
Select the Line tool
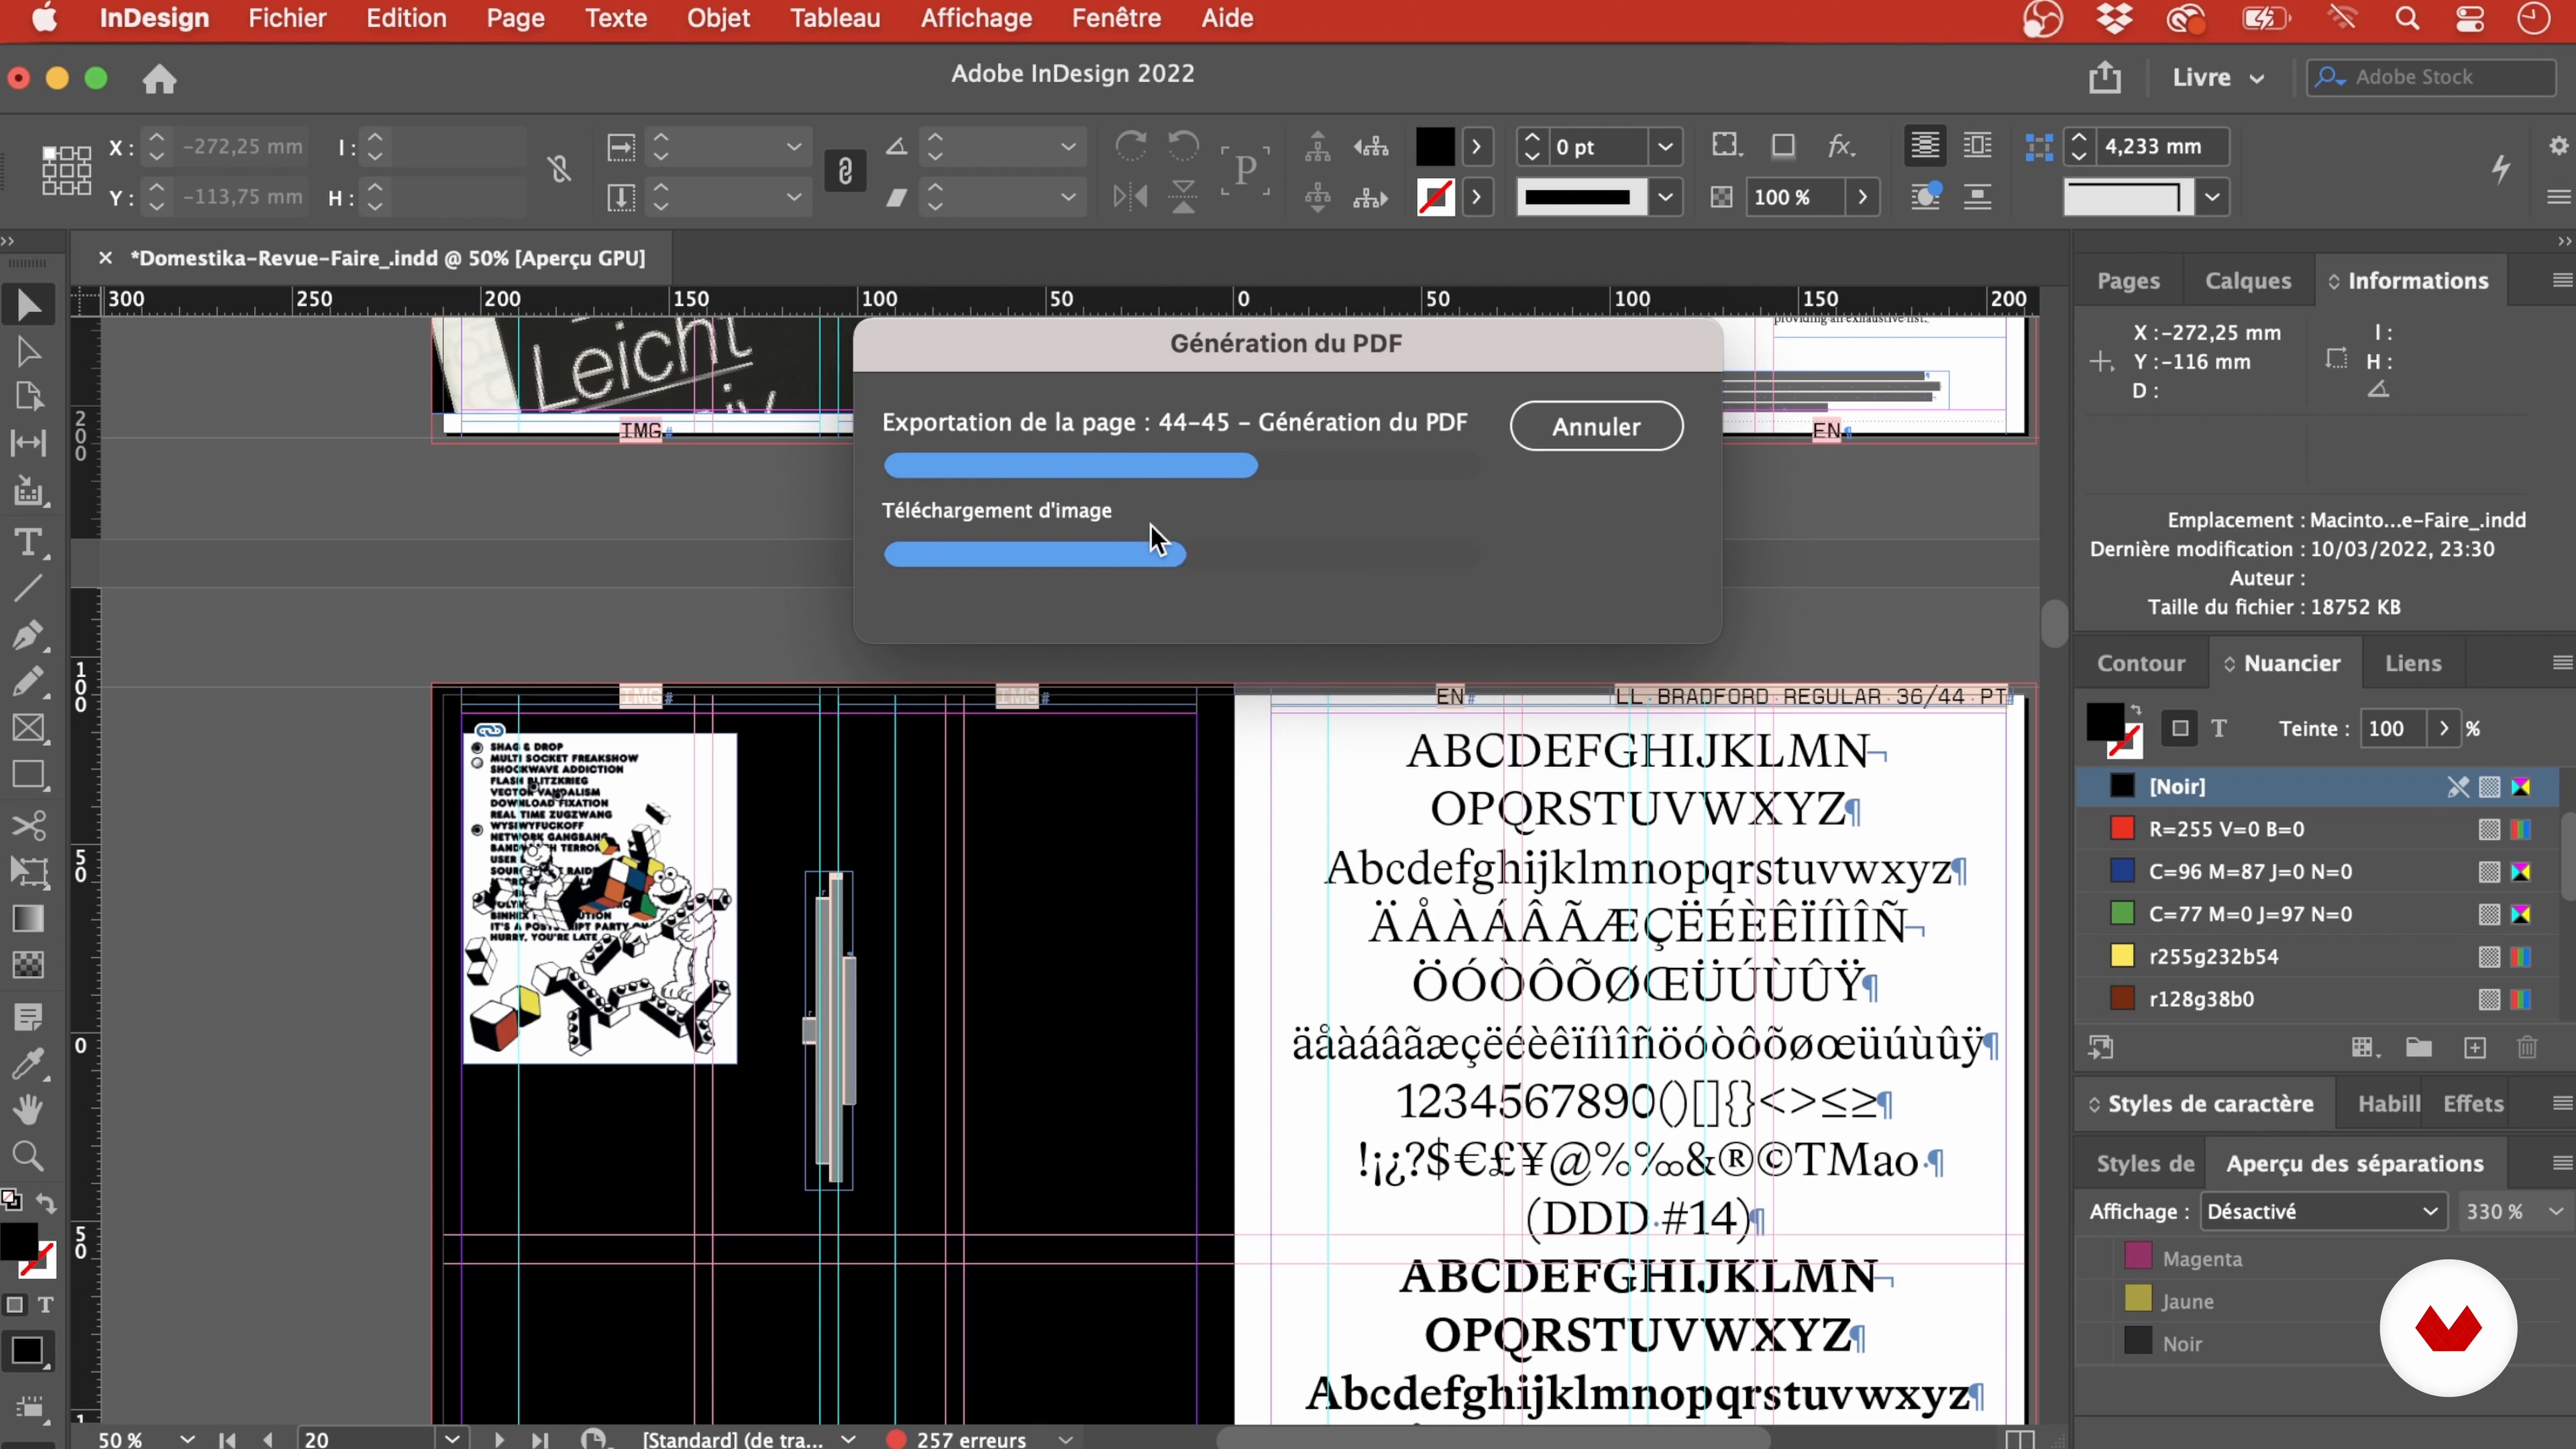point(28,589)
